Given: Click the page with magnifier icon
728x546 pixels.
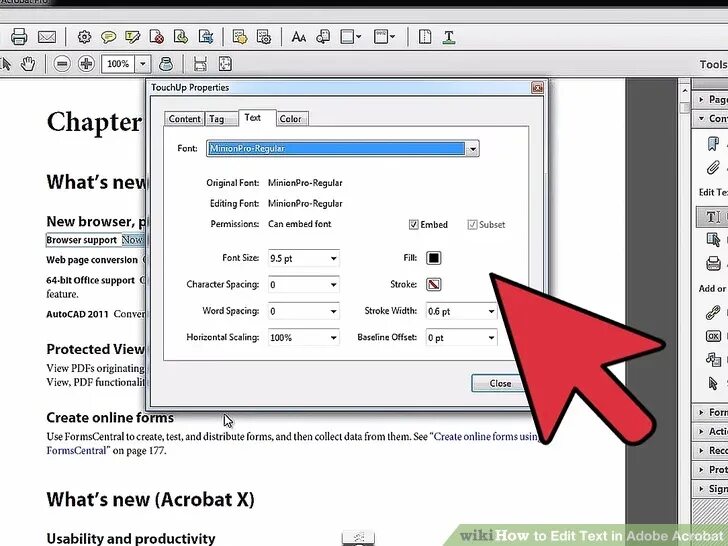Looking at the screenshot, I should 323,37.
